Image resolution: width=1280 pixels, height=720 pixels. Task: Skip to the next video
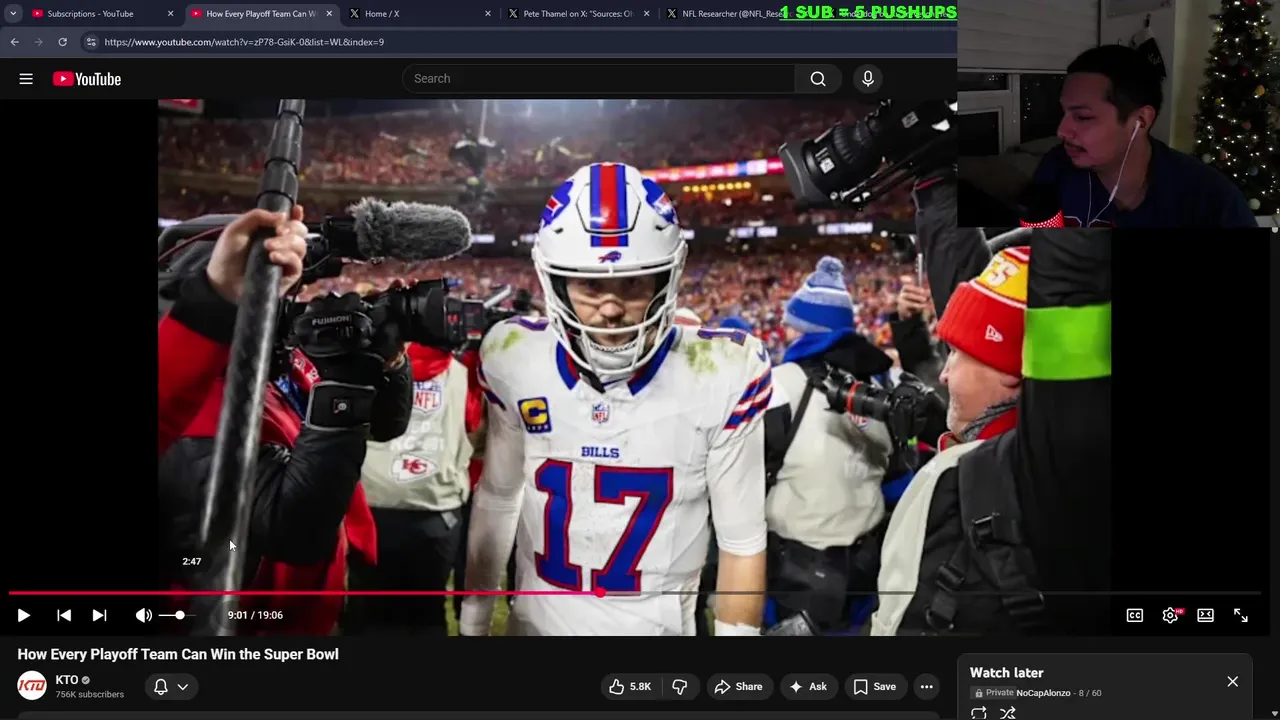pyautogui.click(x=99, y=615)
